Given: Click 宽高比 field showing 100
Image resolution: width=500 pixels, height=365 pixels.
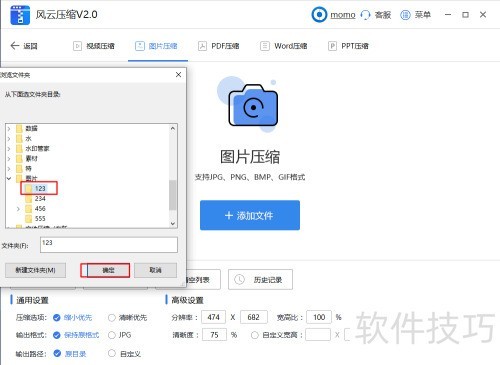Looking at the screenshot, I should [319, 317].
